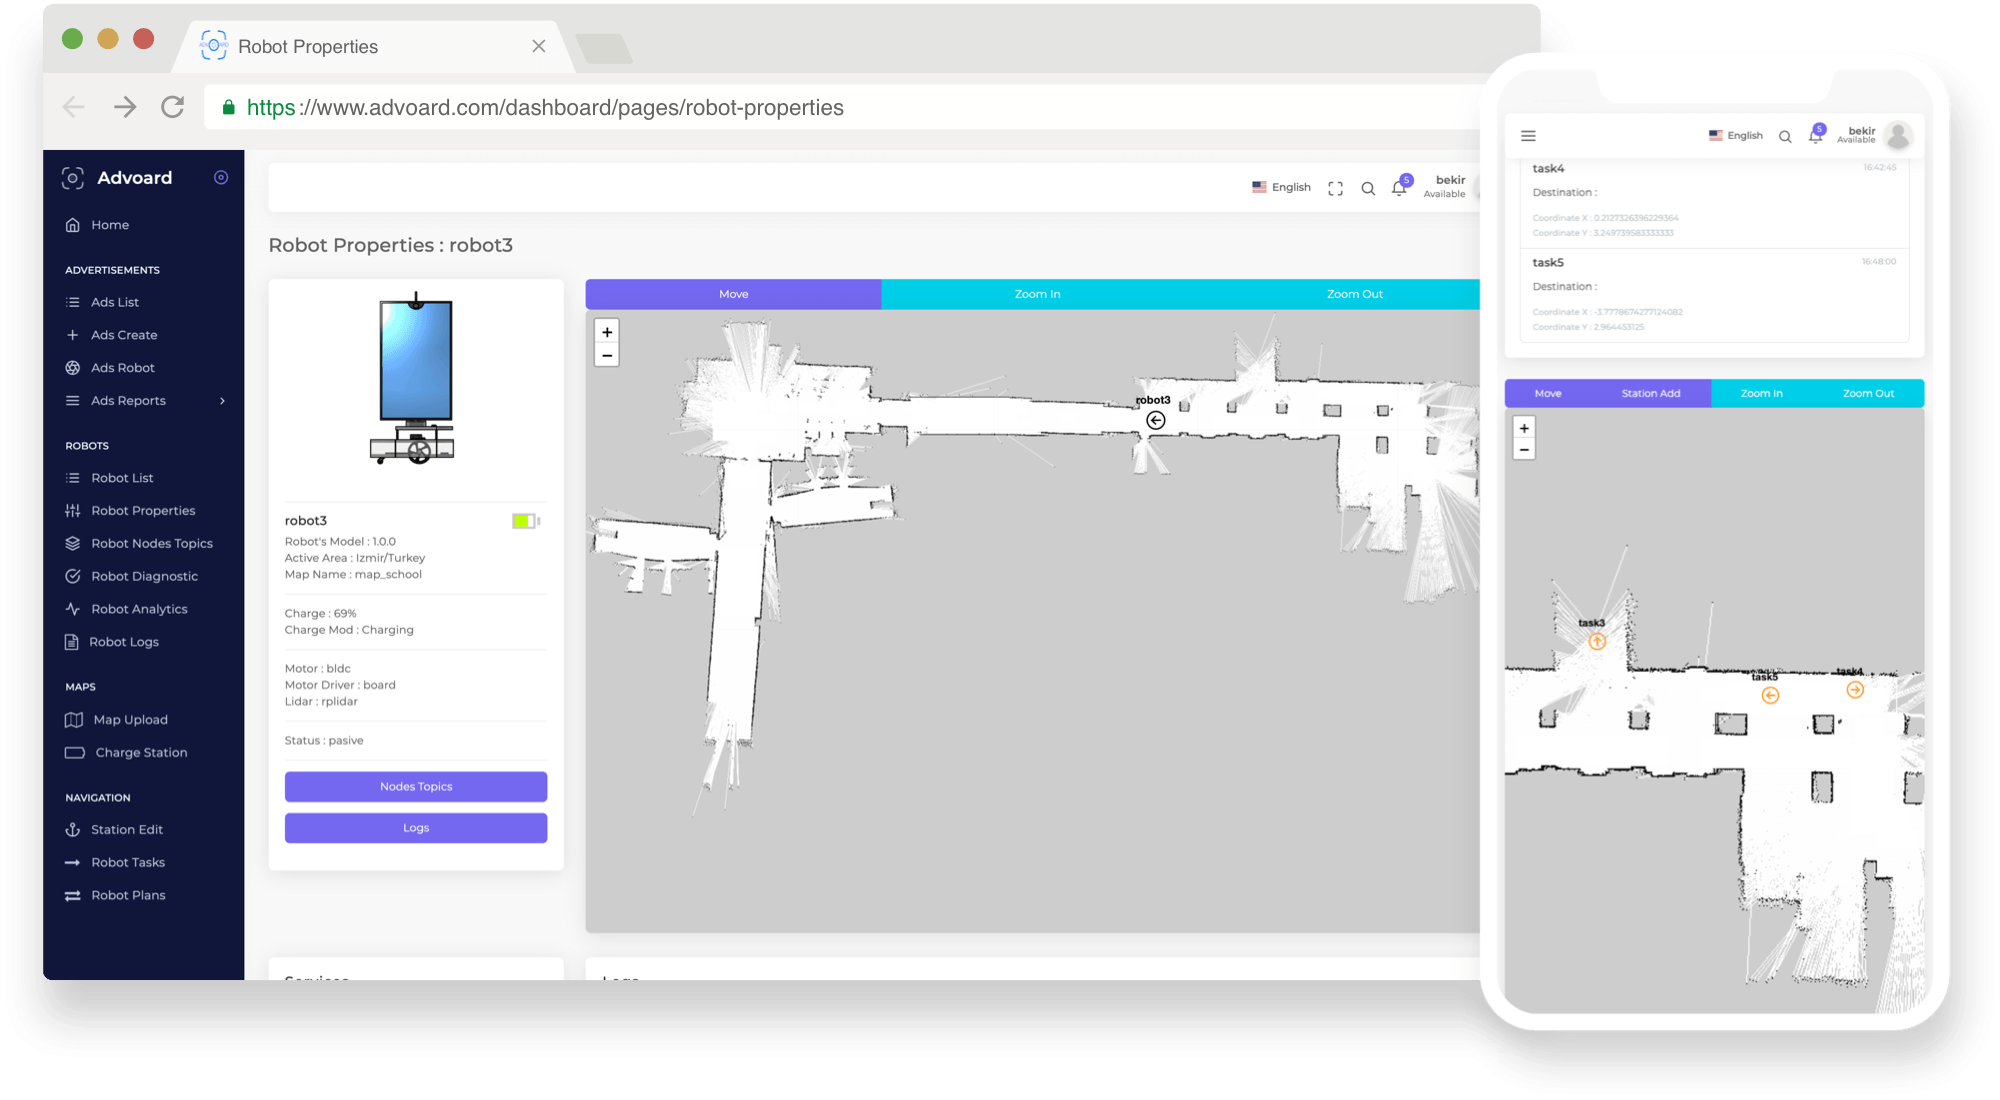Image resolution: width=2000 pixels, height=1100 pixels.
Task: Activate the Move mode on desktop map
Action: [733, 294]
